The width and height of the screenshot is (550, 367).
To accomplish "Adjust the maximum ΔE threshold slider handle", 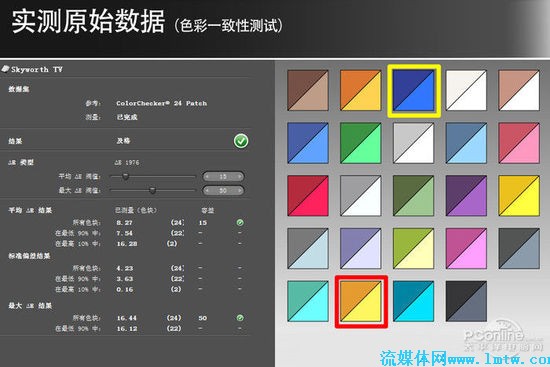I will pos(152,190).
